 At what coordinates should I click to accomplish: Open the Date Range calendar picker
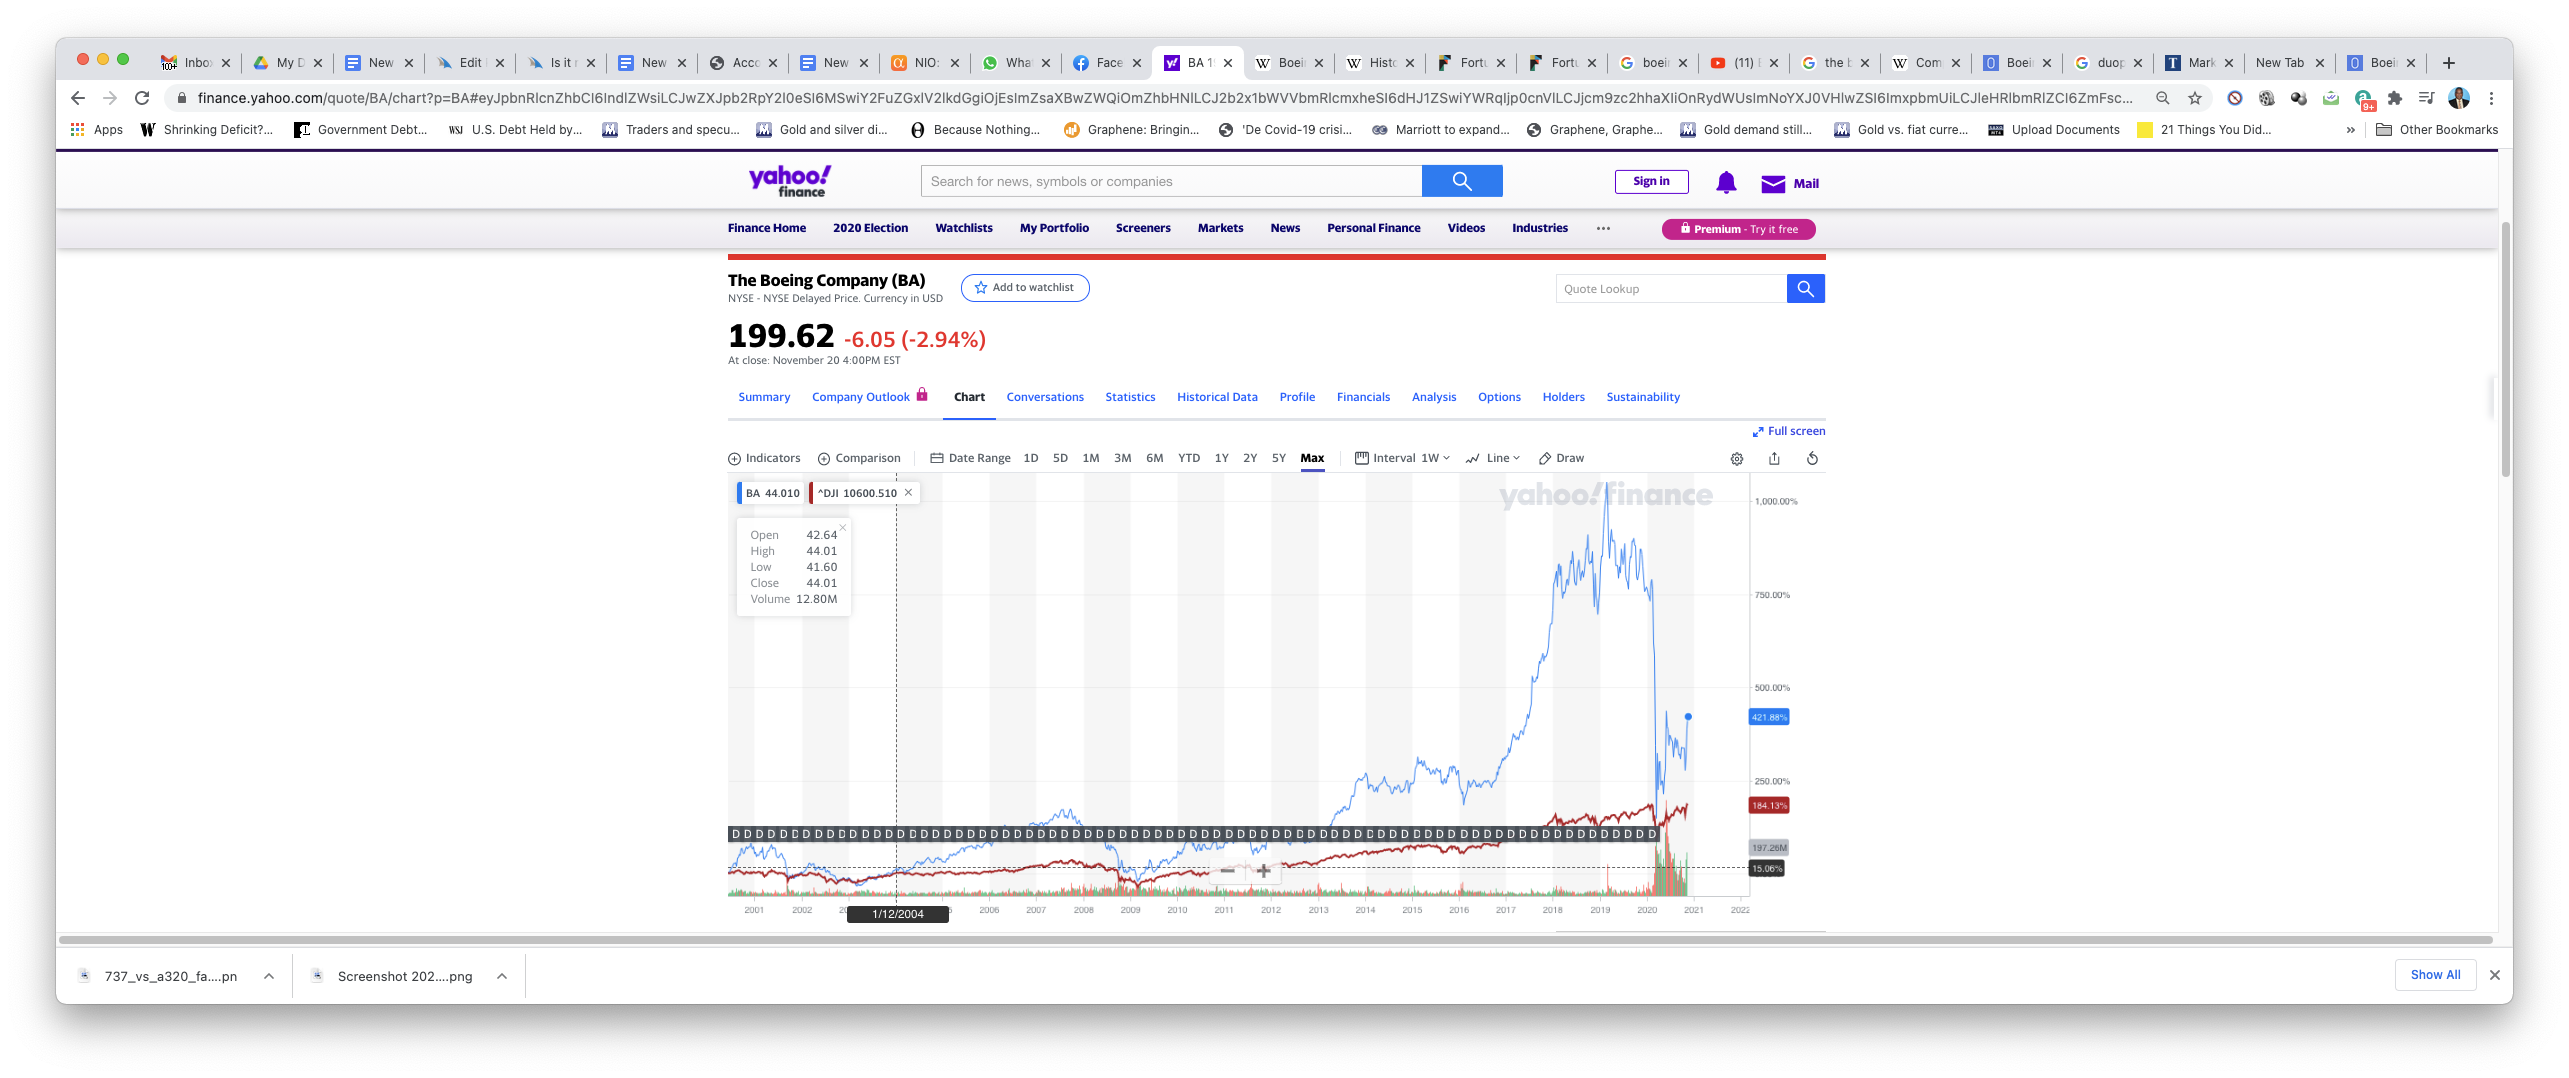coord(970,458)
